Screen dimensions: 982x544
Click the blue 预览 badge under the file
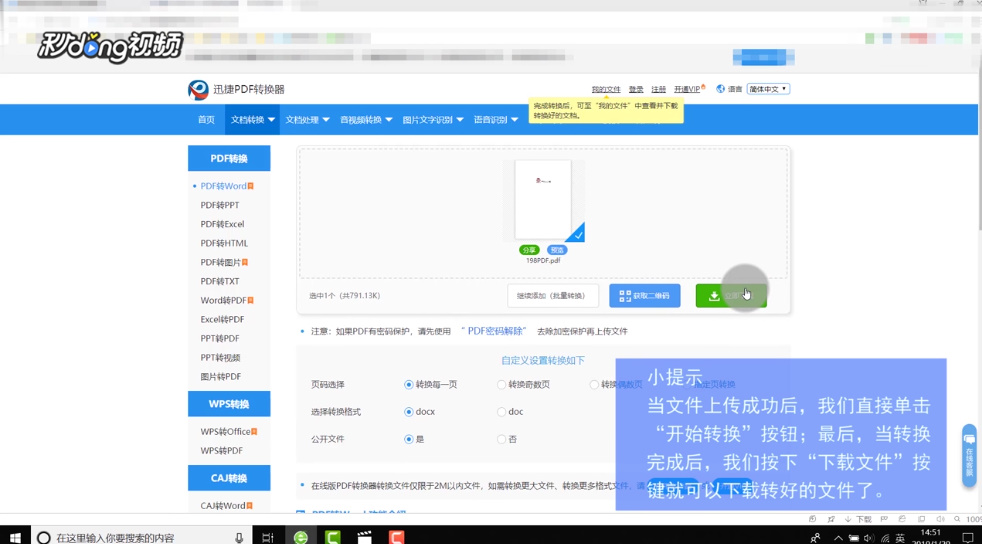pyautogui.click(x=557, y=250)
